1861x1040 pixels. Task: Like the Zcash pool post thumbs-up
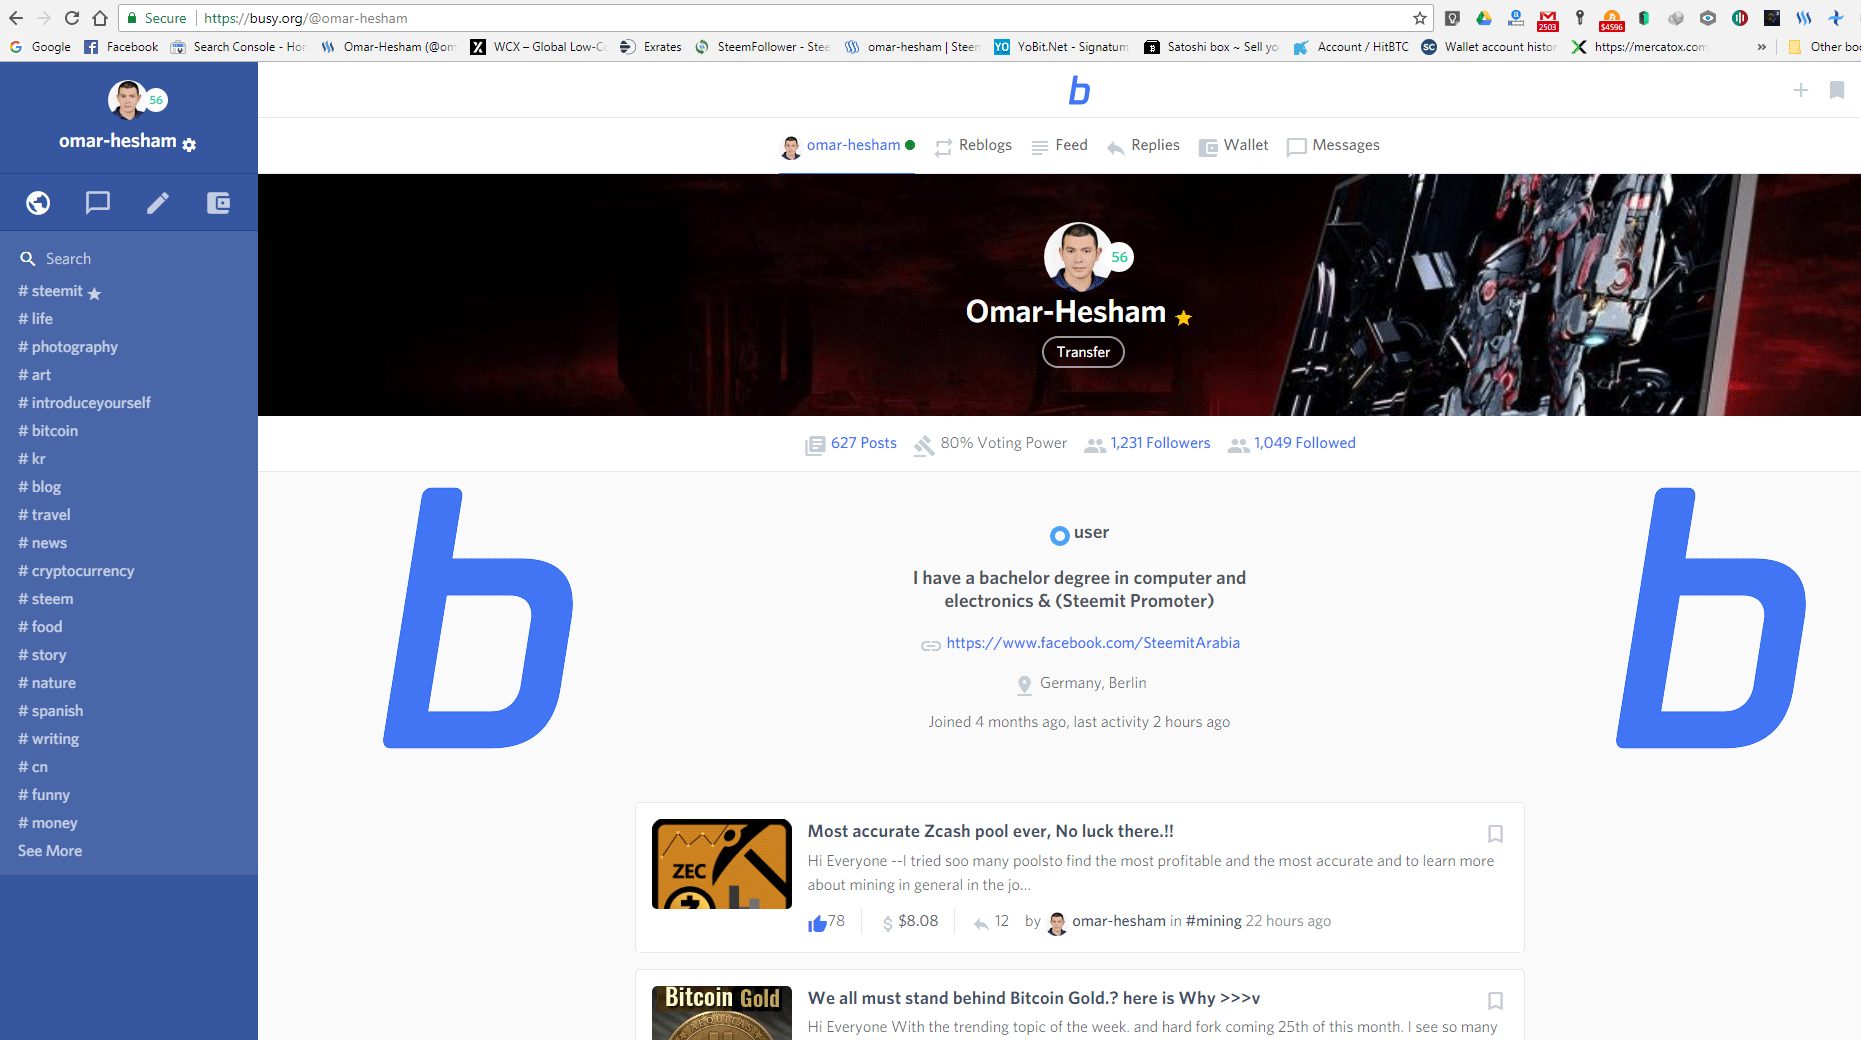817,923
